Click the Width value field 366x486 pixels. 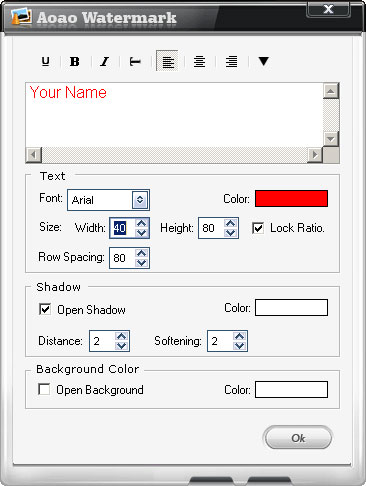point(122,228)
